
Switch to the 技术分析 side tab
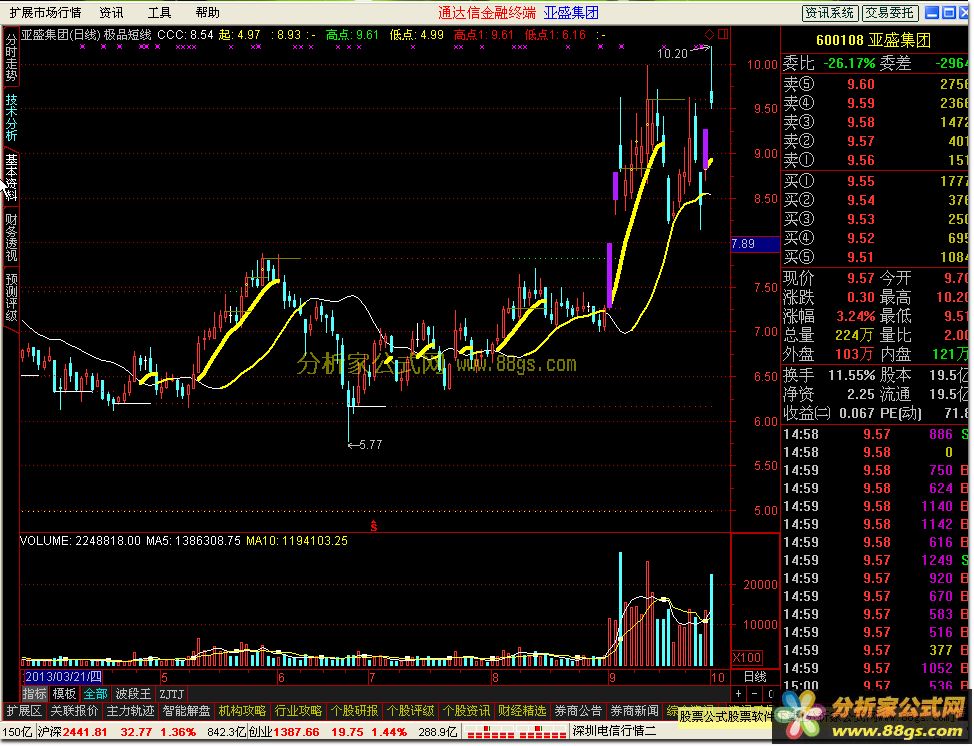11,117
